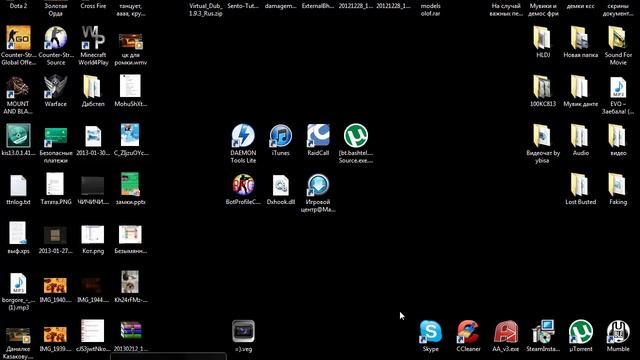
Task: Select the =).veg Vegas project file
Action: (x=243, y=332)
